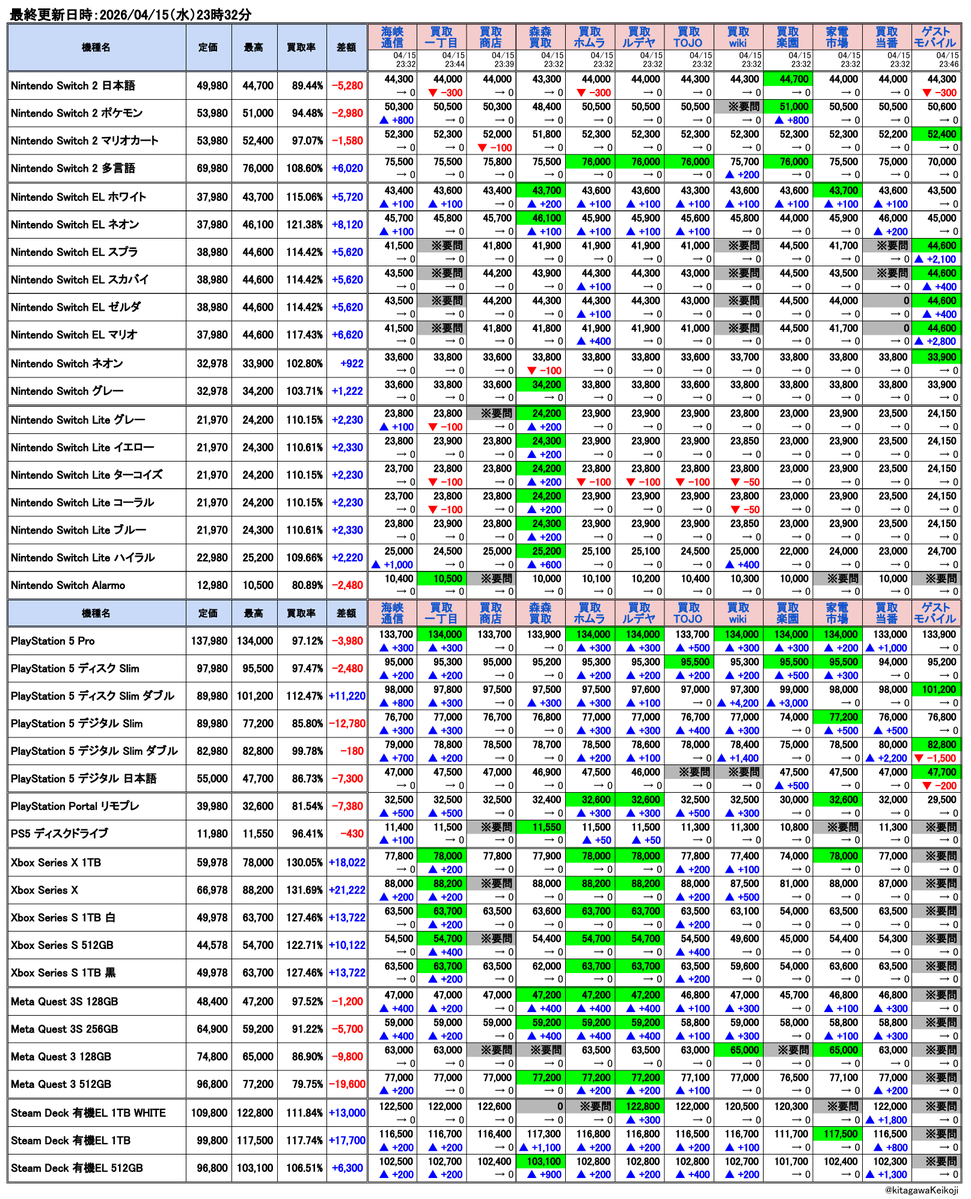Click +1,000 change in Switch Lite ハイラル row

pos(392,565)
